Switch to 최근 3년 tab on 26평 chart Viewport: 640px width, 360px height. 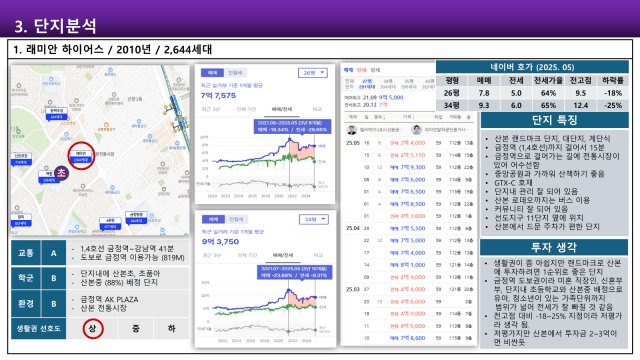(x=211, y=109)
